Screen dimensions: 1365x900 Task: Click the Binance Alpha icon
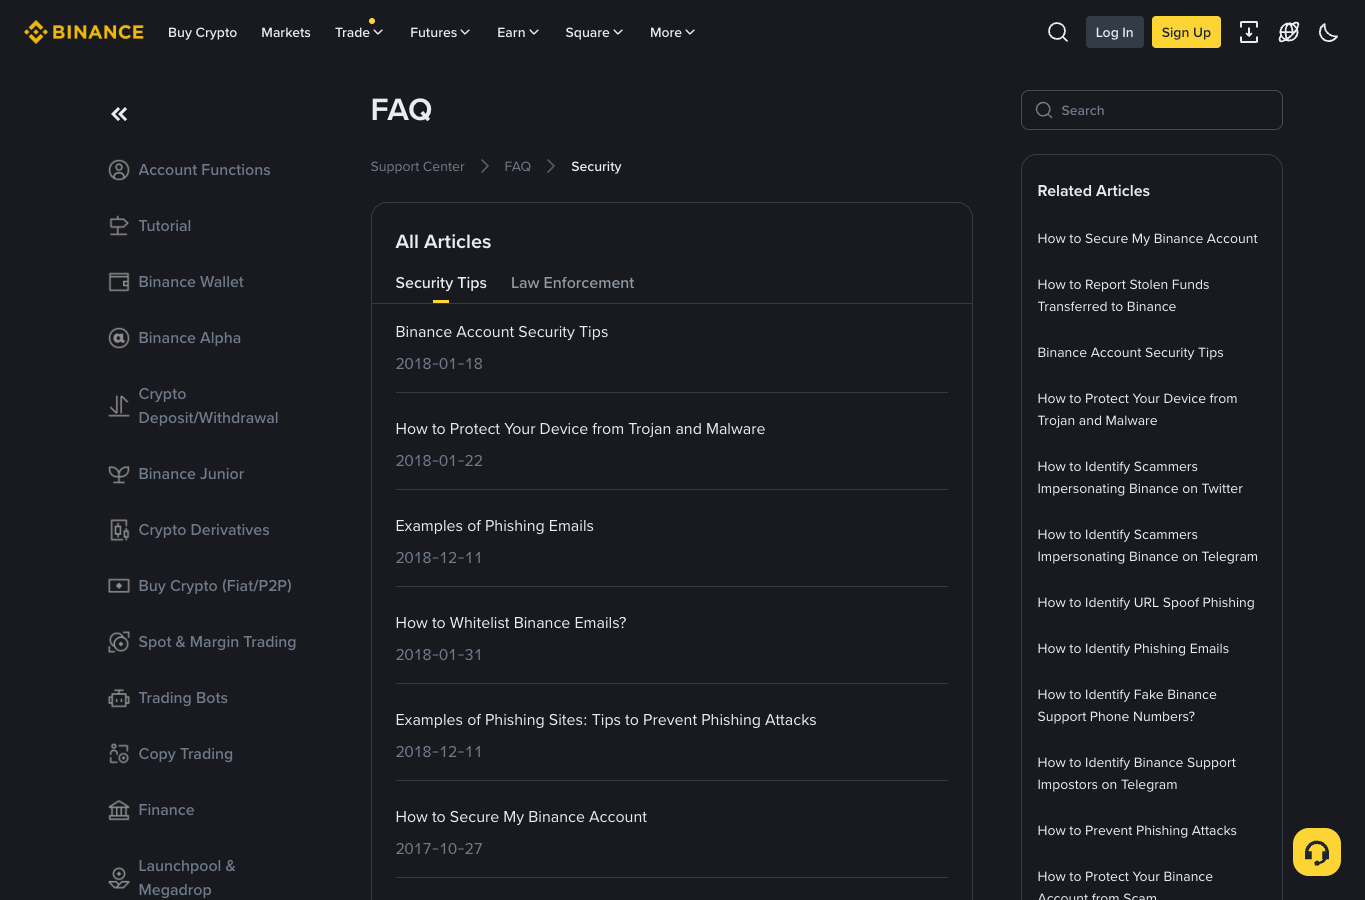point(119,338)
